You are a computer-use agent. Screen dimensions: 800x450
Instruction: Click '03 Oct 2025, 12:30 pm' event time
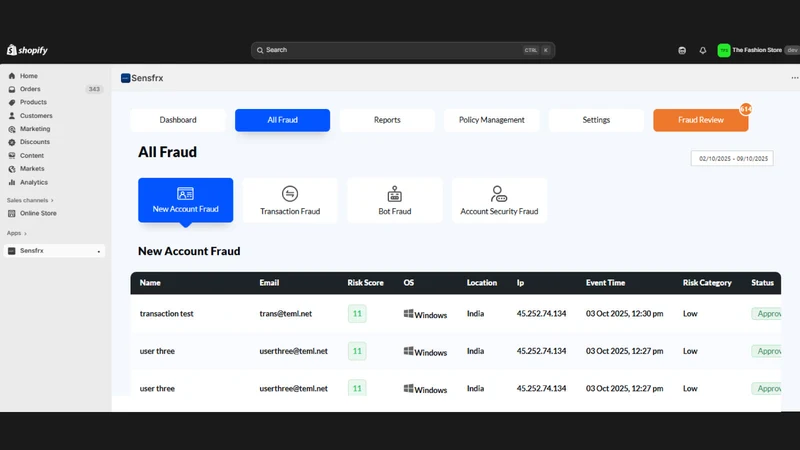click(x=624, y=313)
